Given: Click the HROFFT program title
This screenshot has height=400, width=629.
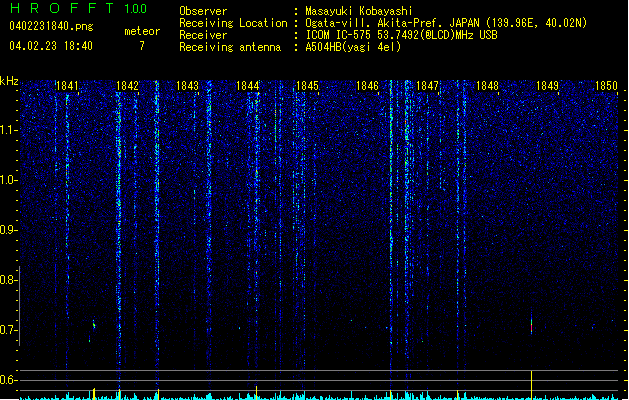Looking at the screenshot, I should tap(62, 8).
